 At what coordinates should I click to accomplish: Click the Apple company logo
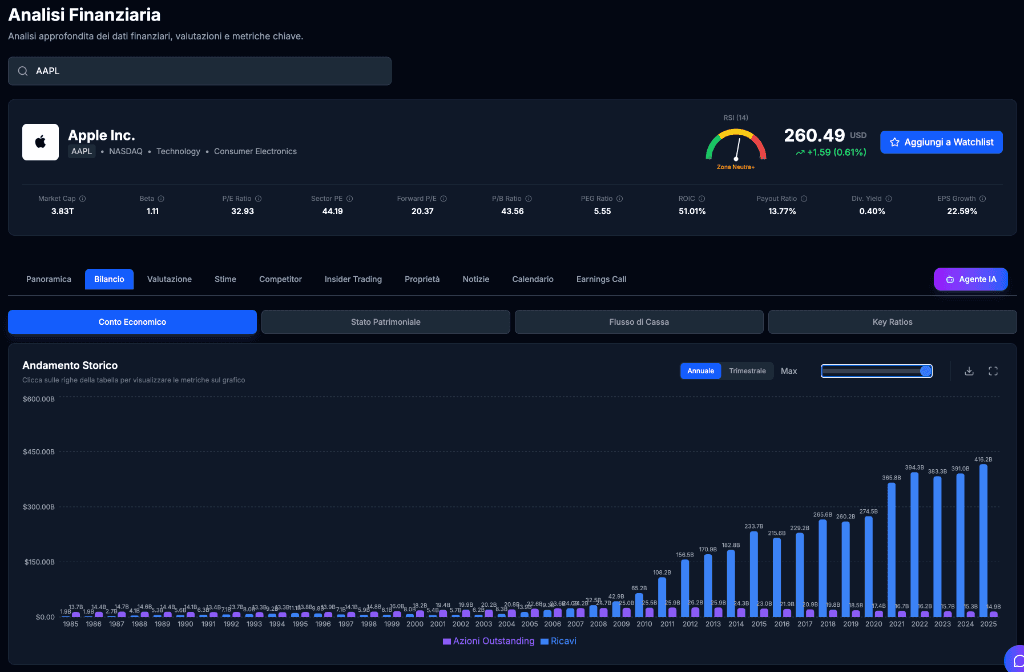41,142
